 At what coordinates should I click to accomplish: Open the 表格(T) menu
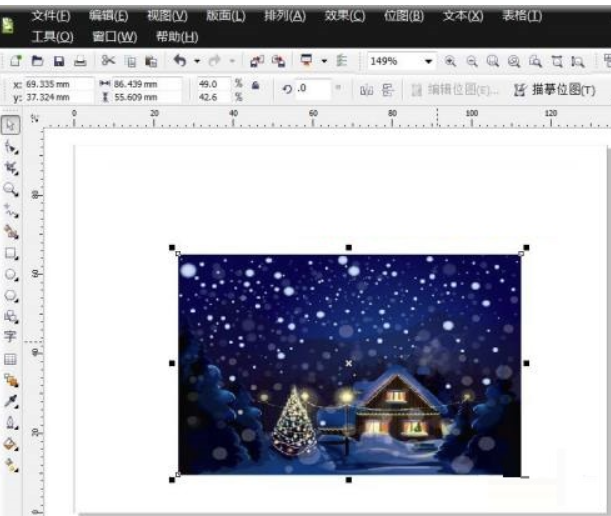pos(522,16)
